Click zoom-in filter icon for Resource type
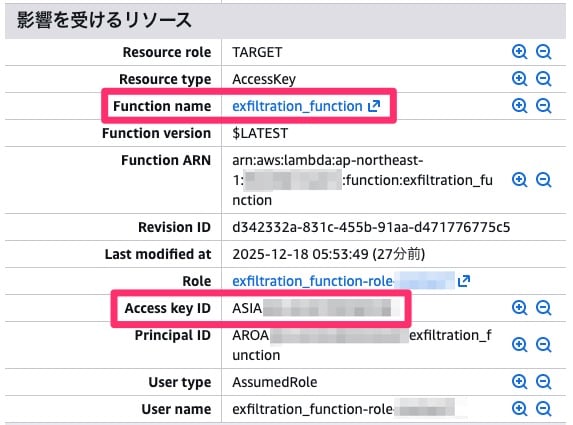Image resolution: width=573 pixels, height=425 pixels. click(x=519, y=79)
